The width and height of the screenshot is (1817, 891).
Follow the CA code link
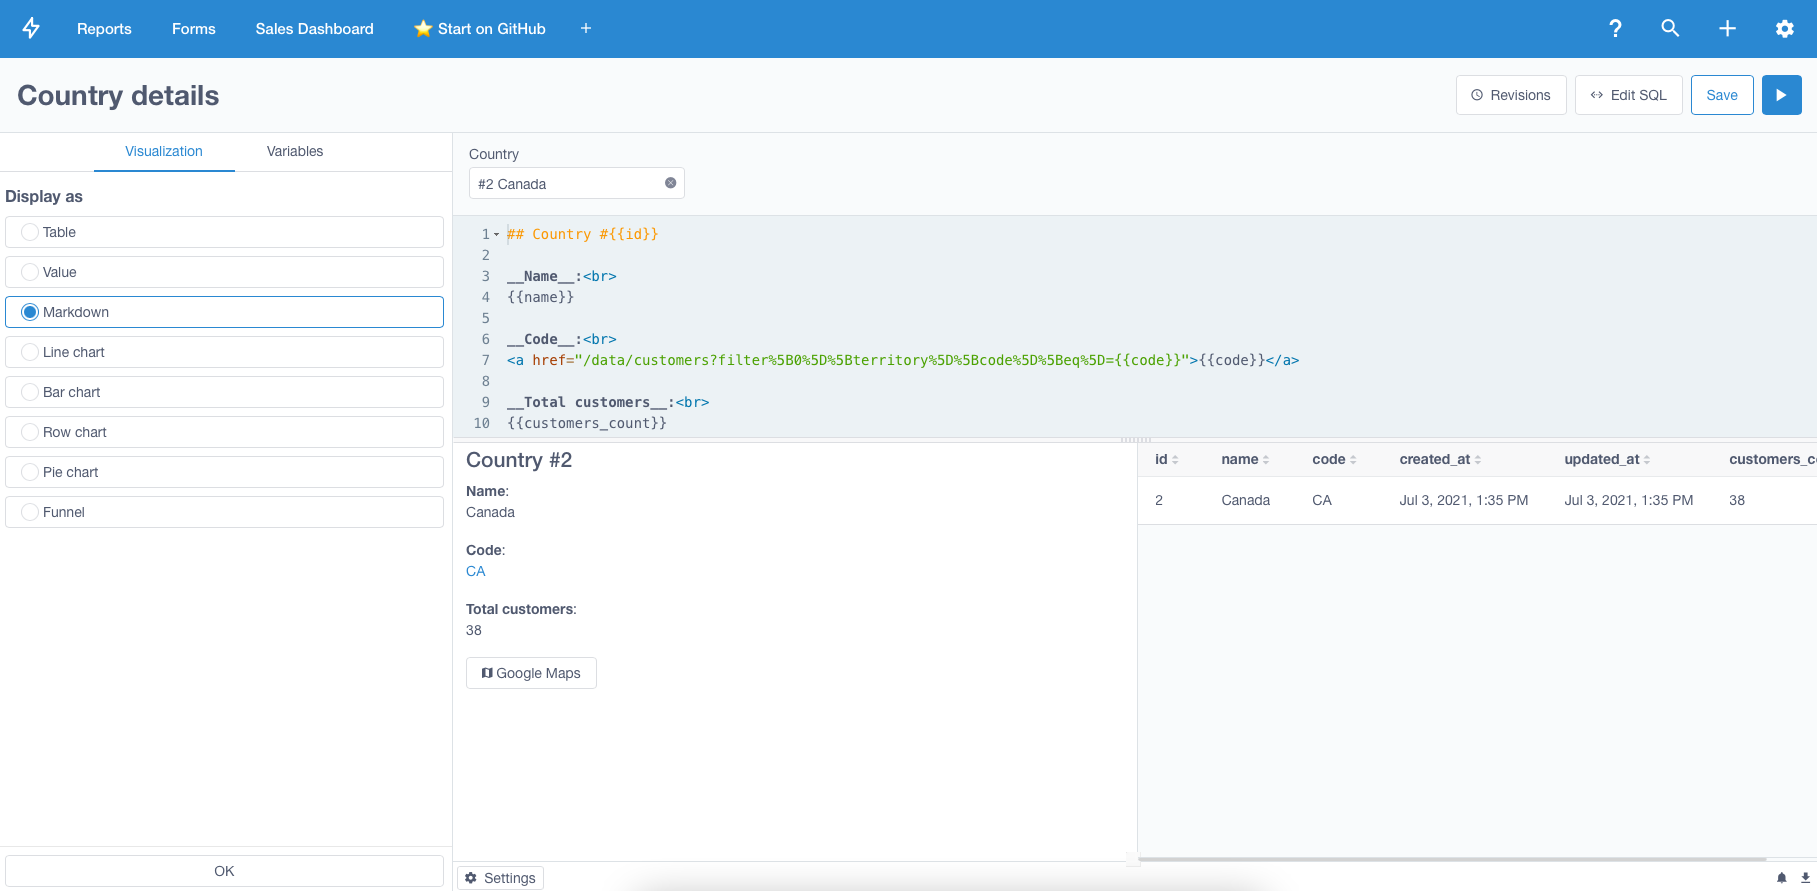(x=476, y=571)
